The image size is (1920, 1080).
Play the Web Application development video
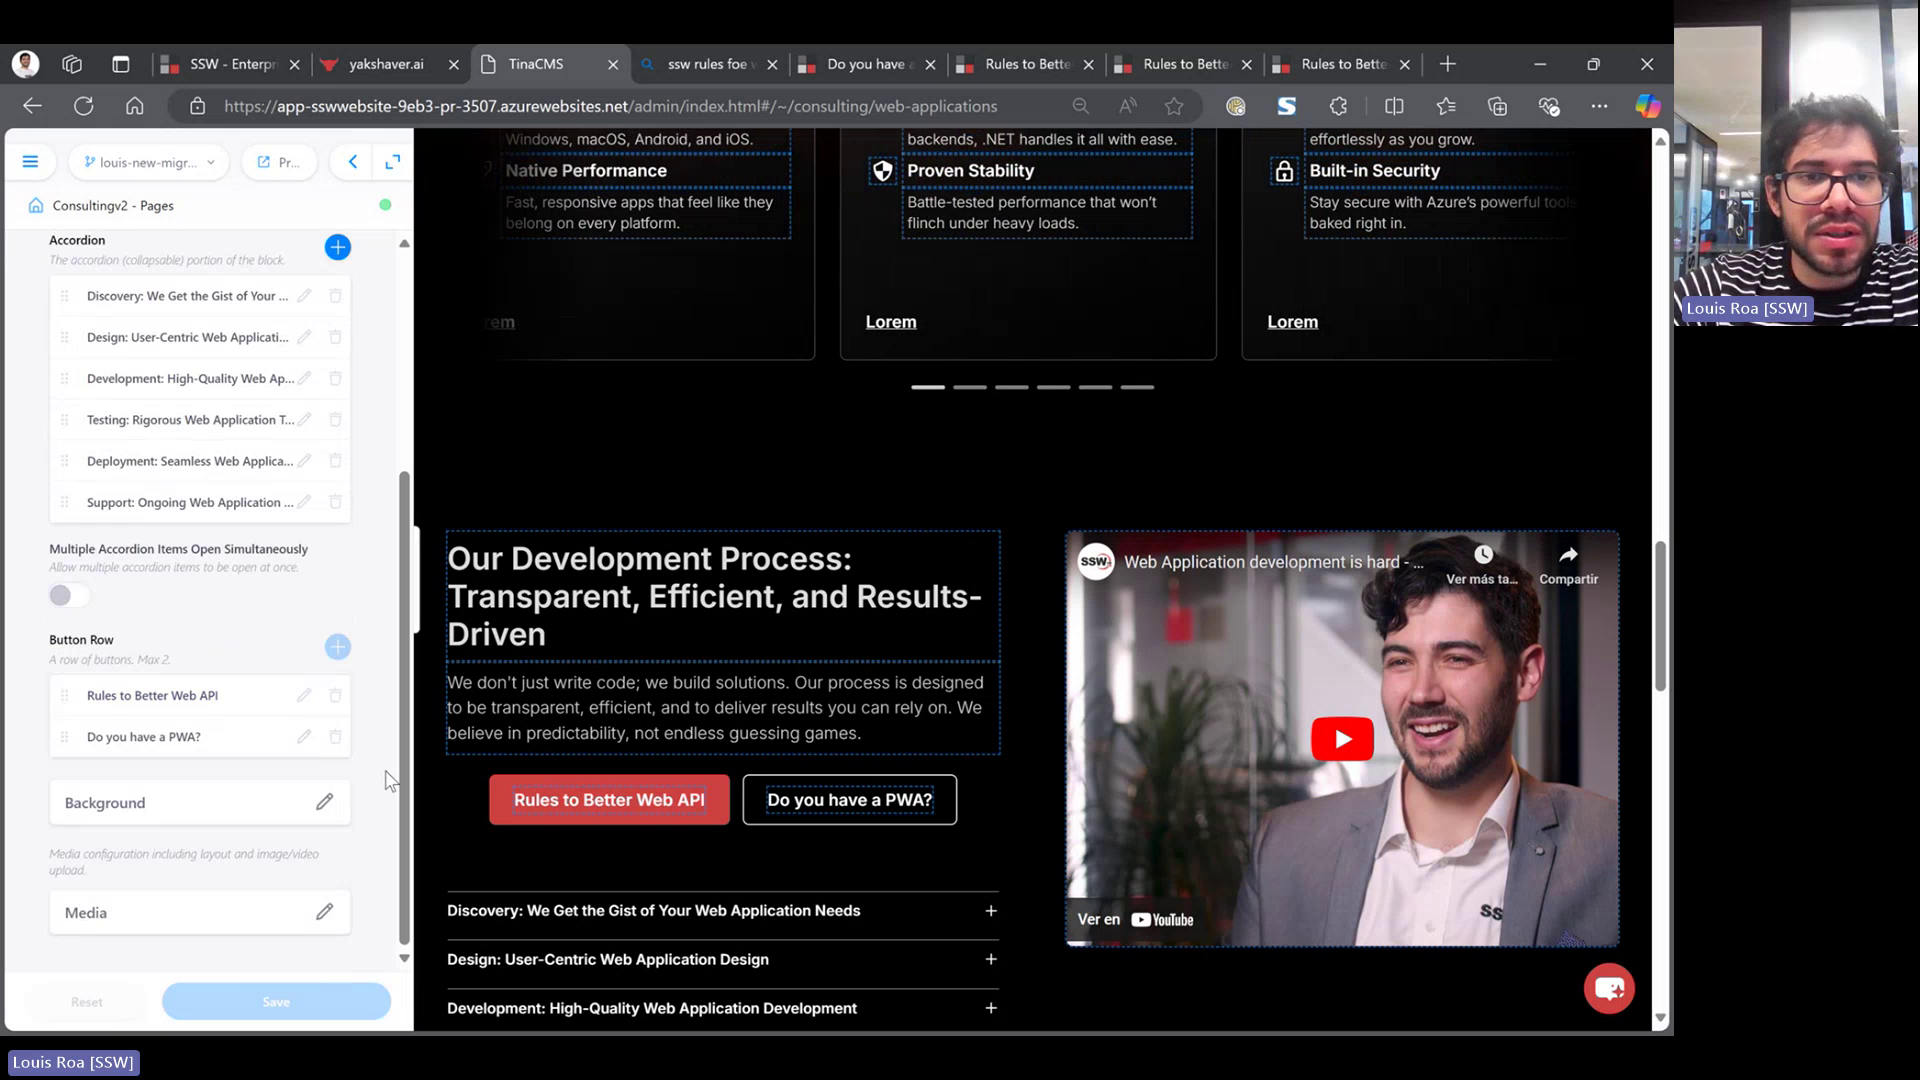tap(1342, 739)
